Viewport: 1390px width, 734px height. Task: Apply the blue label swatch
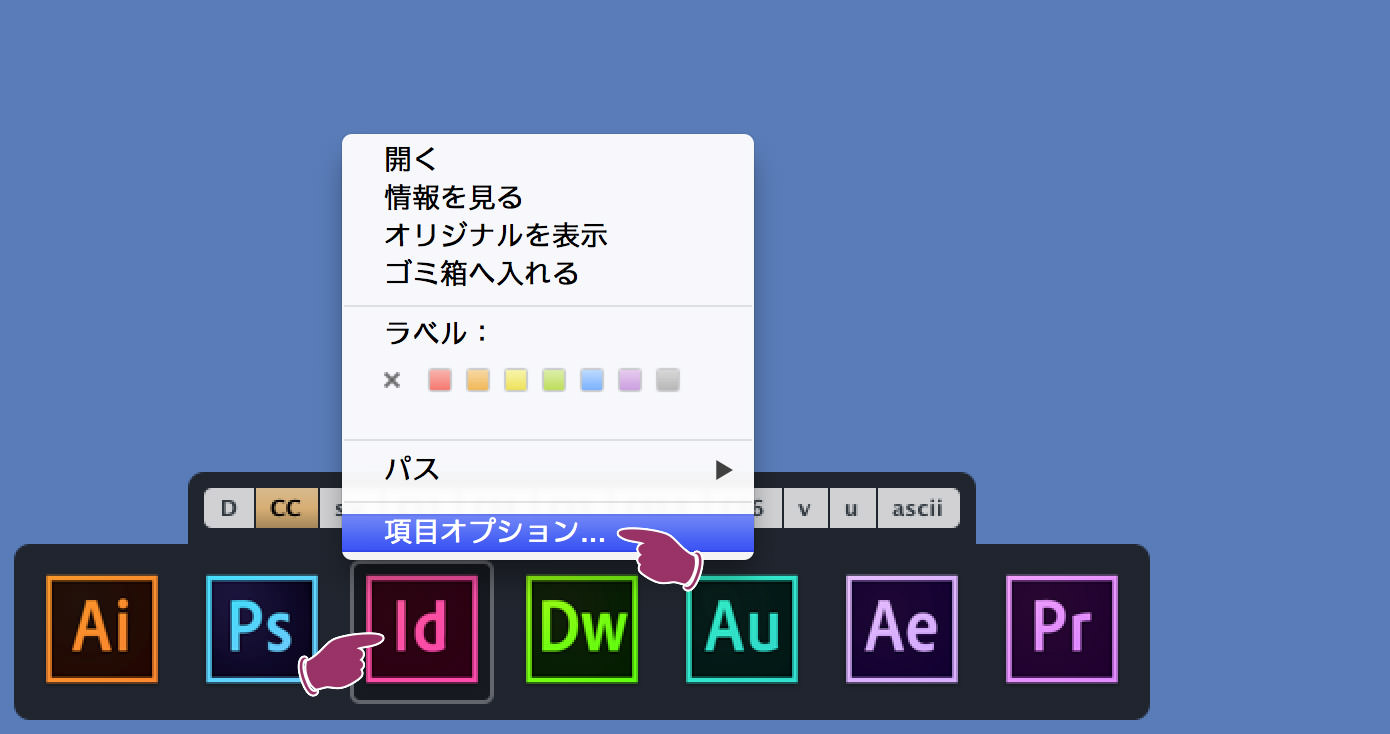click(x=592, y=380)
